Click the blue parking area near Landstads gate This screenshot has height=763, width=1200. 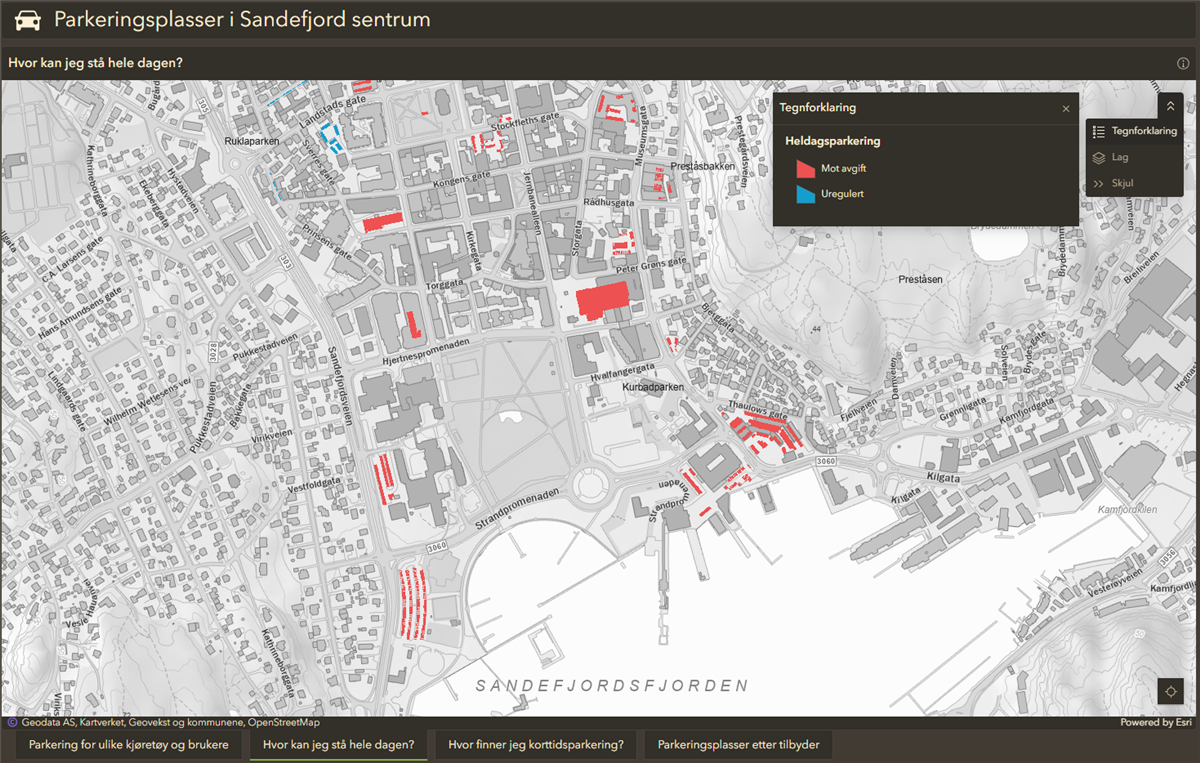pyautogui.click(x=329, y=135)
